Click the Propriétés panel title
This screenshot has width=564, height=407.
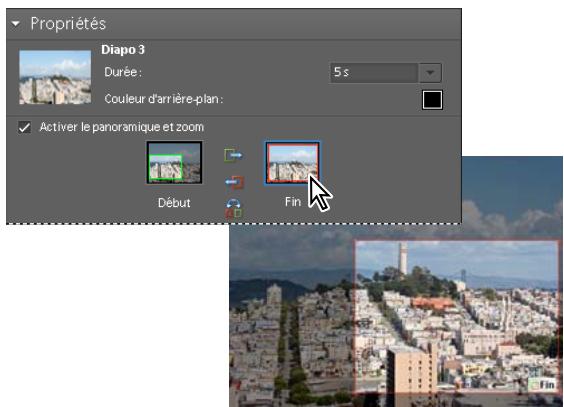[x=68, y=24]
